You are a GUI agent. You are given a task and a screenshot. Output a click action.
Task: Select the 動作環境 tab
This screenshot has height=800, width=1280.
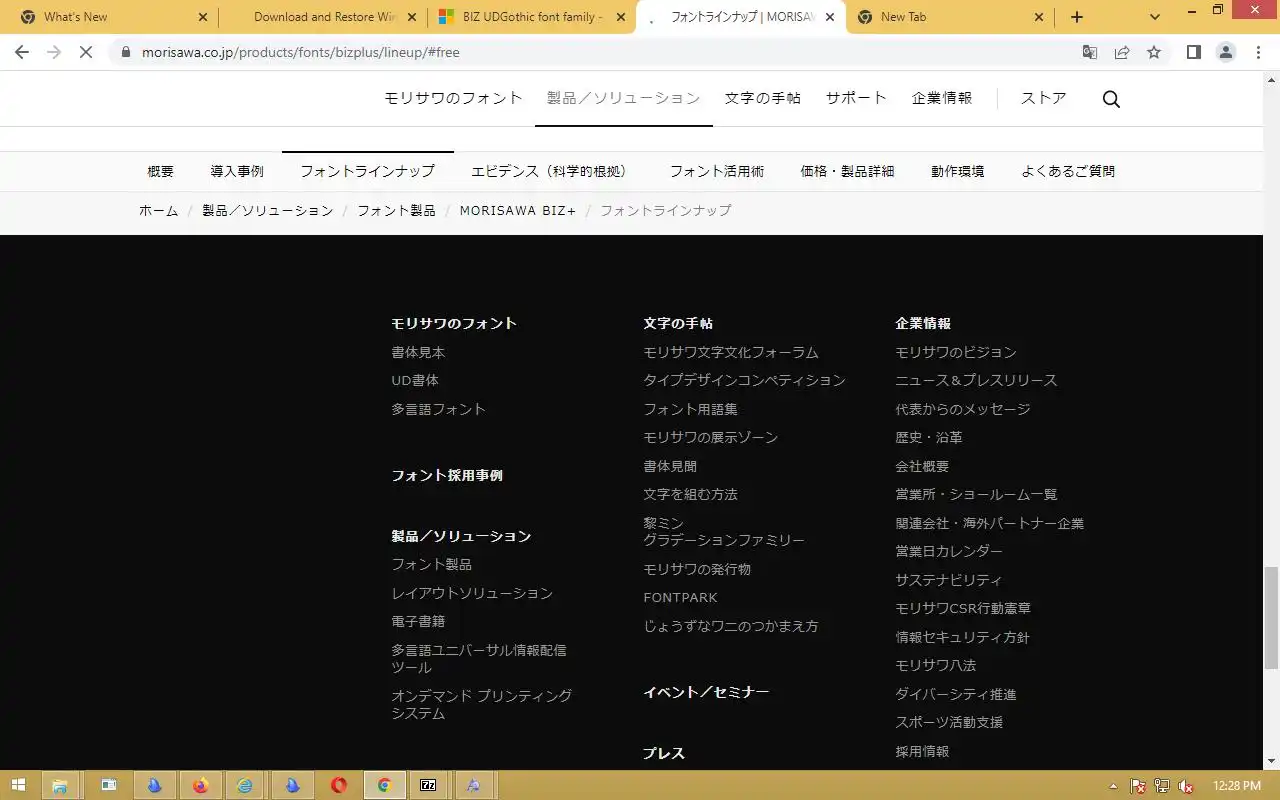(x=958, y=171)
